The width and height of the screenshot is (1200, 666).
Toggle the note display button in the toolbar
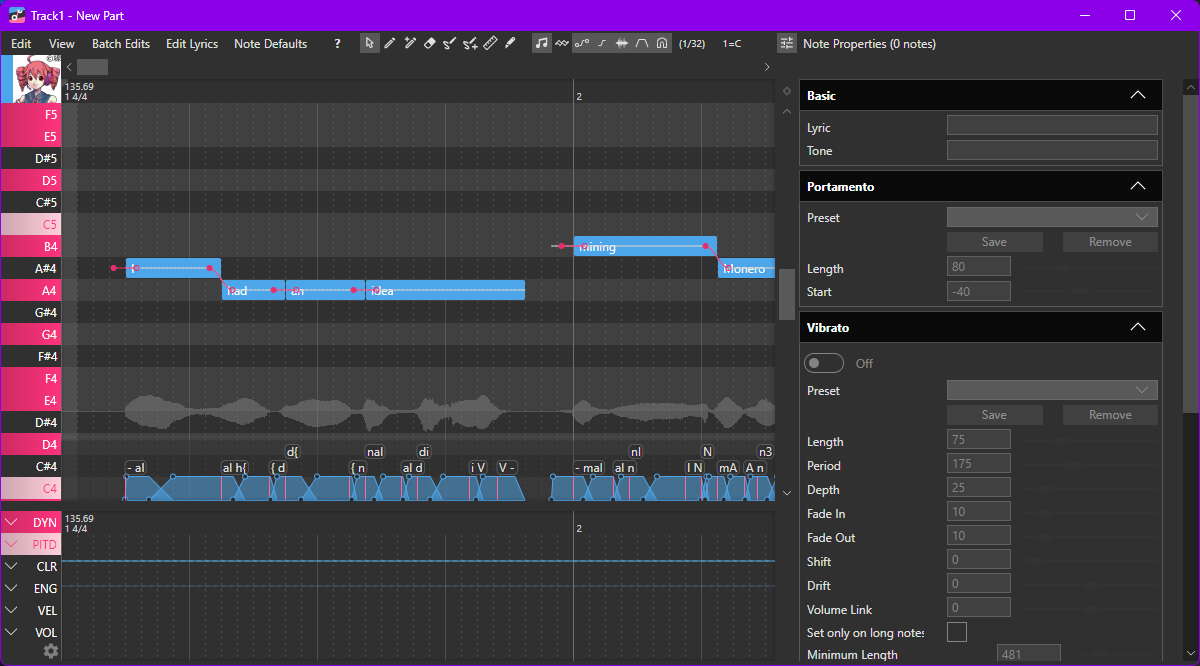pos(541,43)
